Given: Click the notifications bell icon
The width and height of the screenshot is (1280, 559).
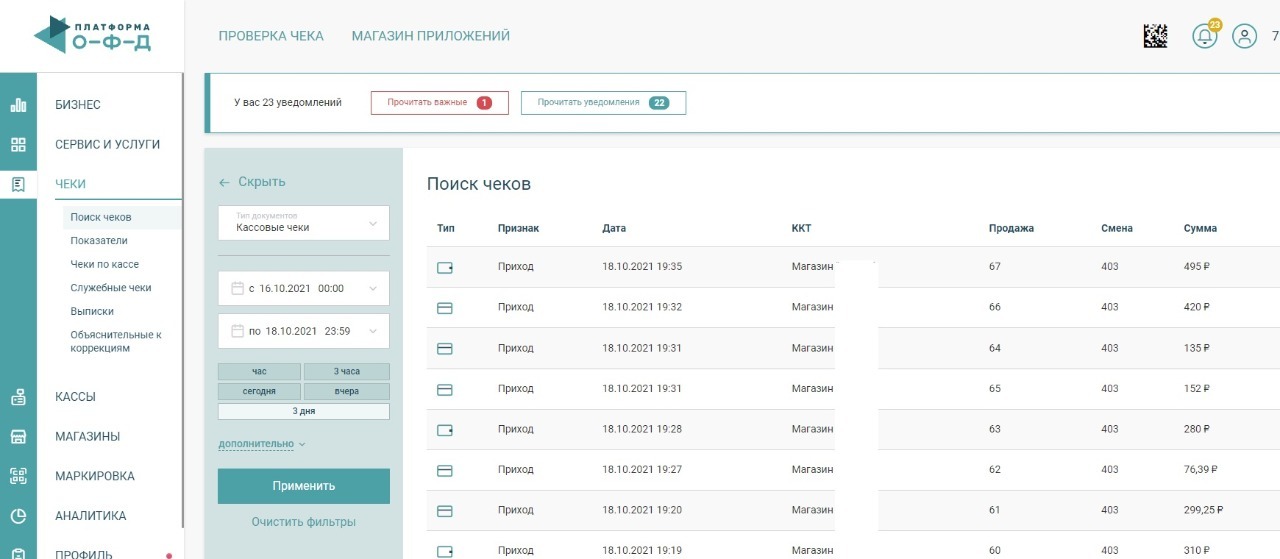Looking at the screenshot, I should (1205, 37).
